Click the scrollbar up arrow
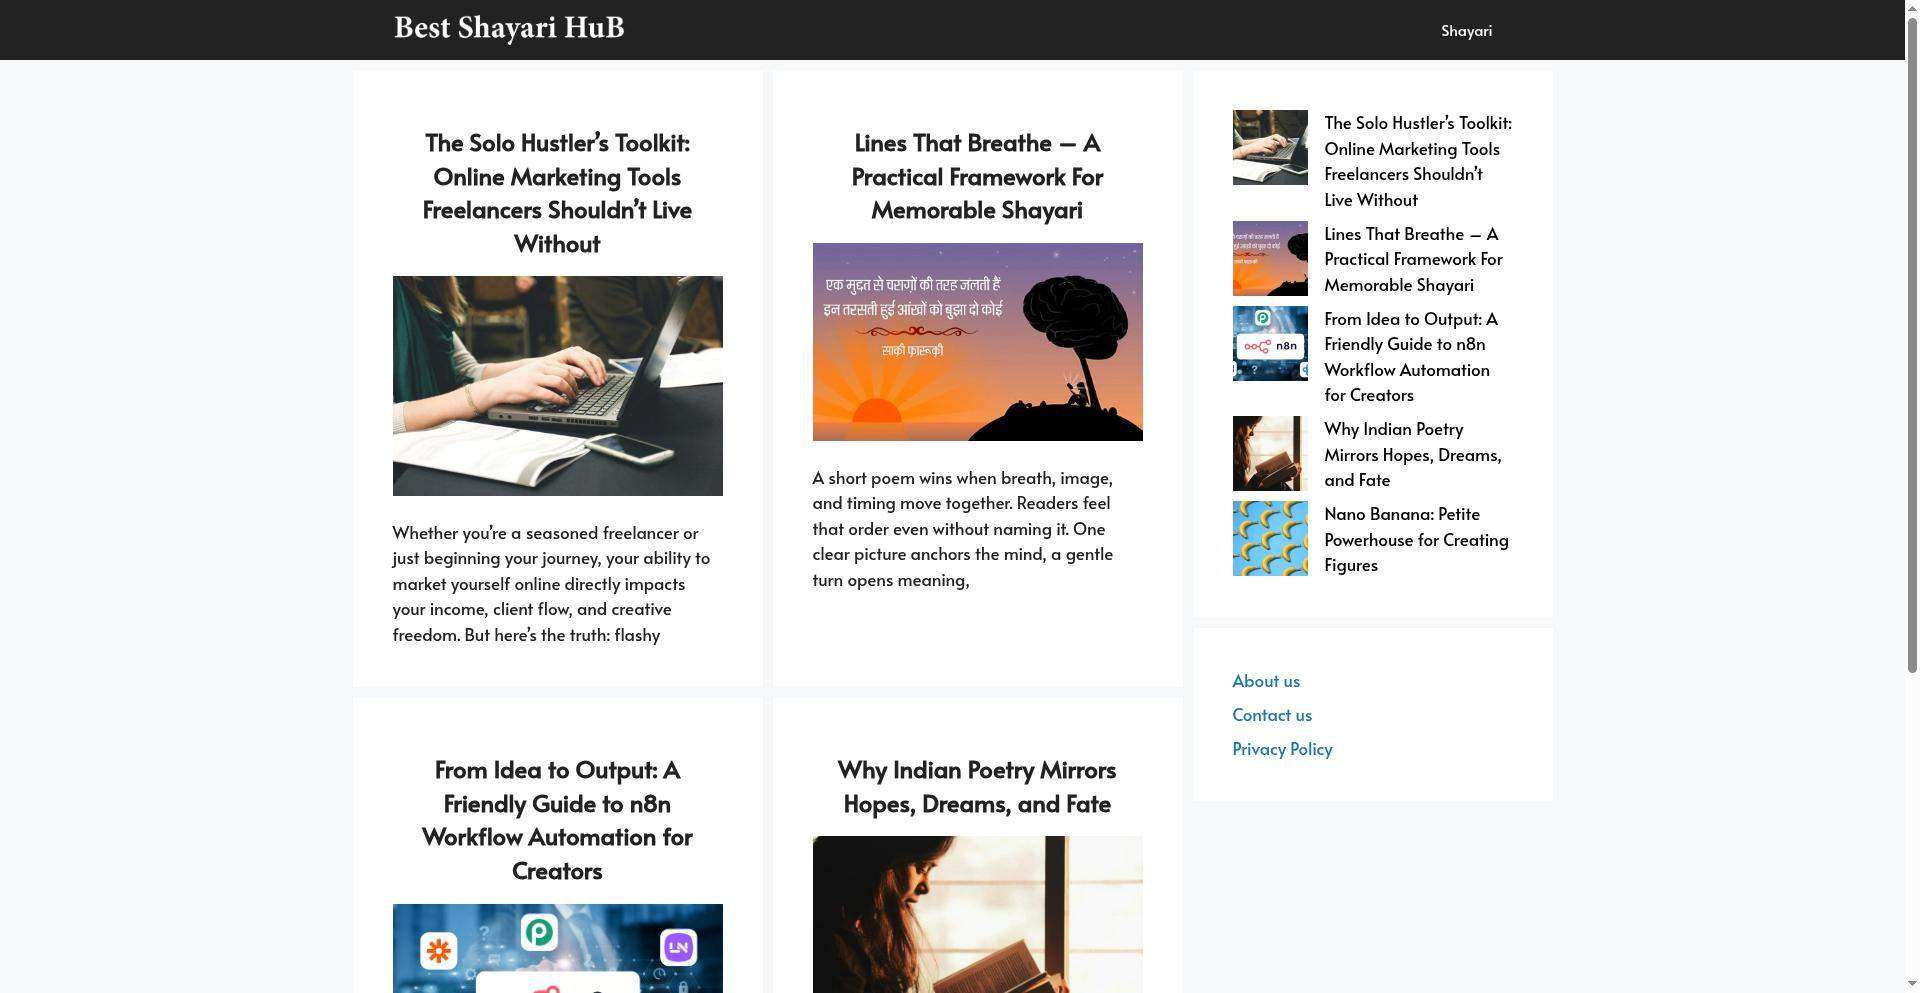 1912,8
